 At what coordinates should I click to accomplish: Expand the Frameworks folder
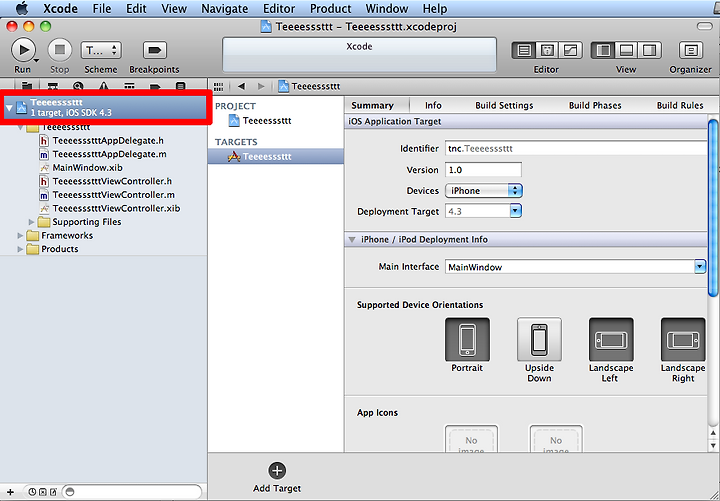(20, 236)
